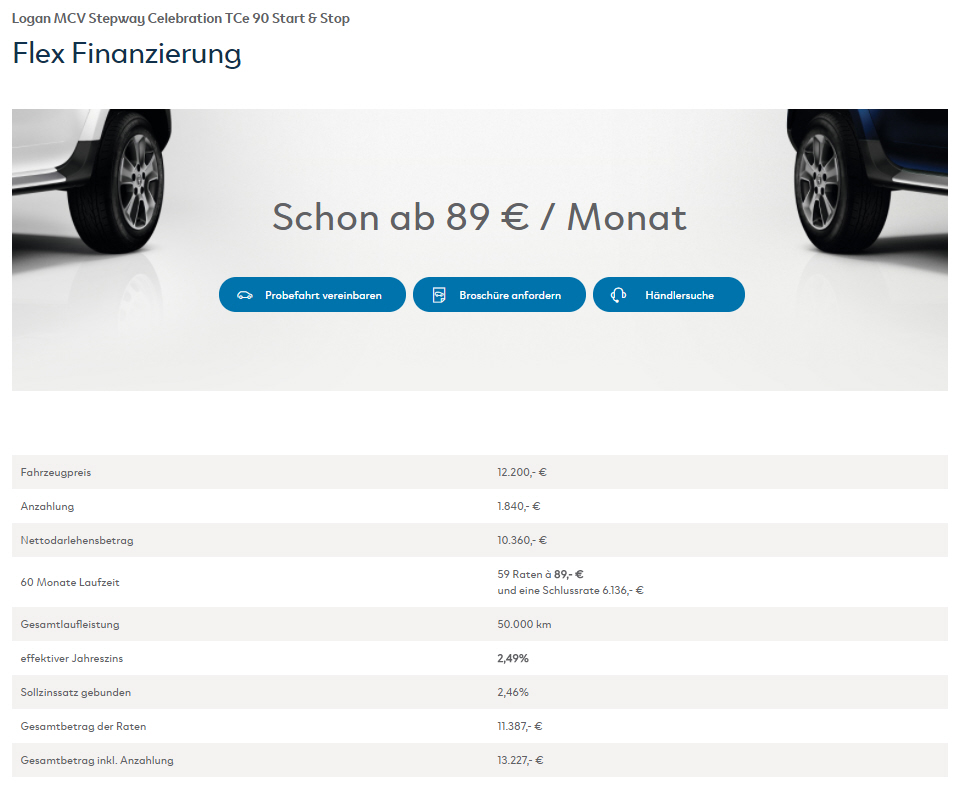The image size is (966, 785).
Task: Click the brochure document icon
Action: [x=439, y=295]
